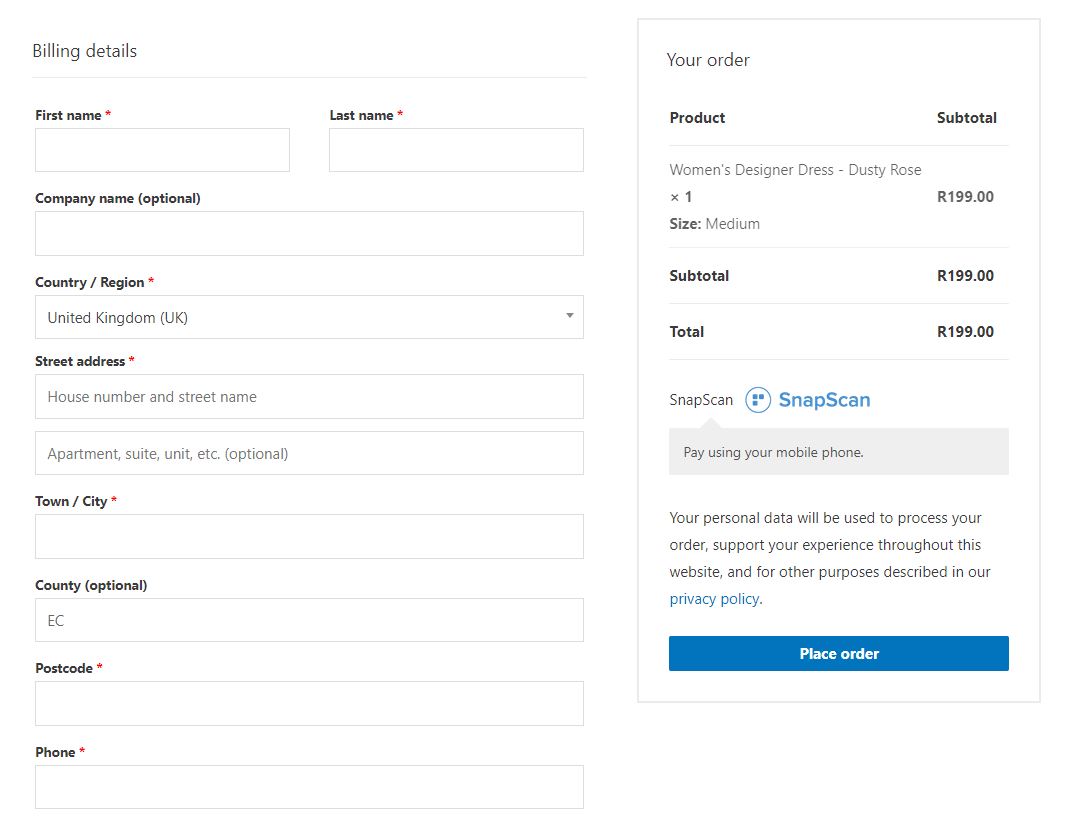Open the privacy policy link
Viewport: 1066px width, 819px height.
pyautogui.click(x=714, y=599)
